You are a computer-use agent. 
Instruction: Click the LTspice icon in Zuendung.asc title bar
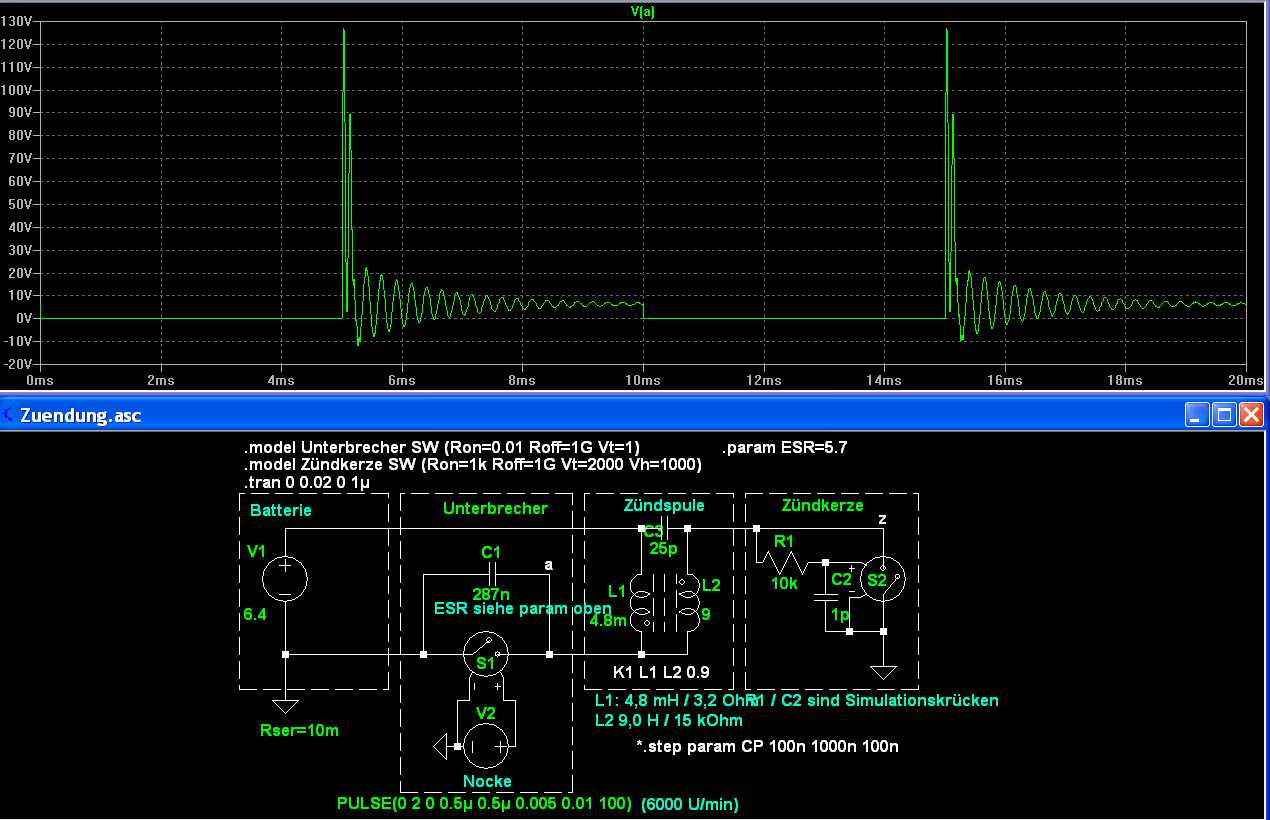(x=10, y=415)
